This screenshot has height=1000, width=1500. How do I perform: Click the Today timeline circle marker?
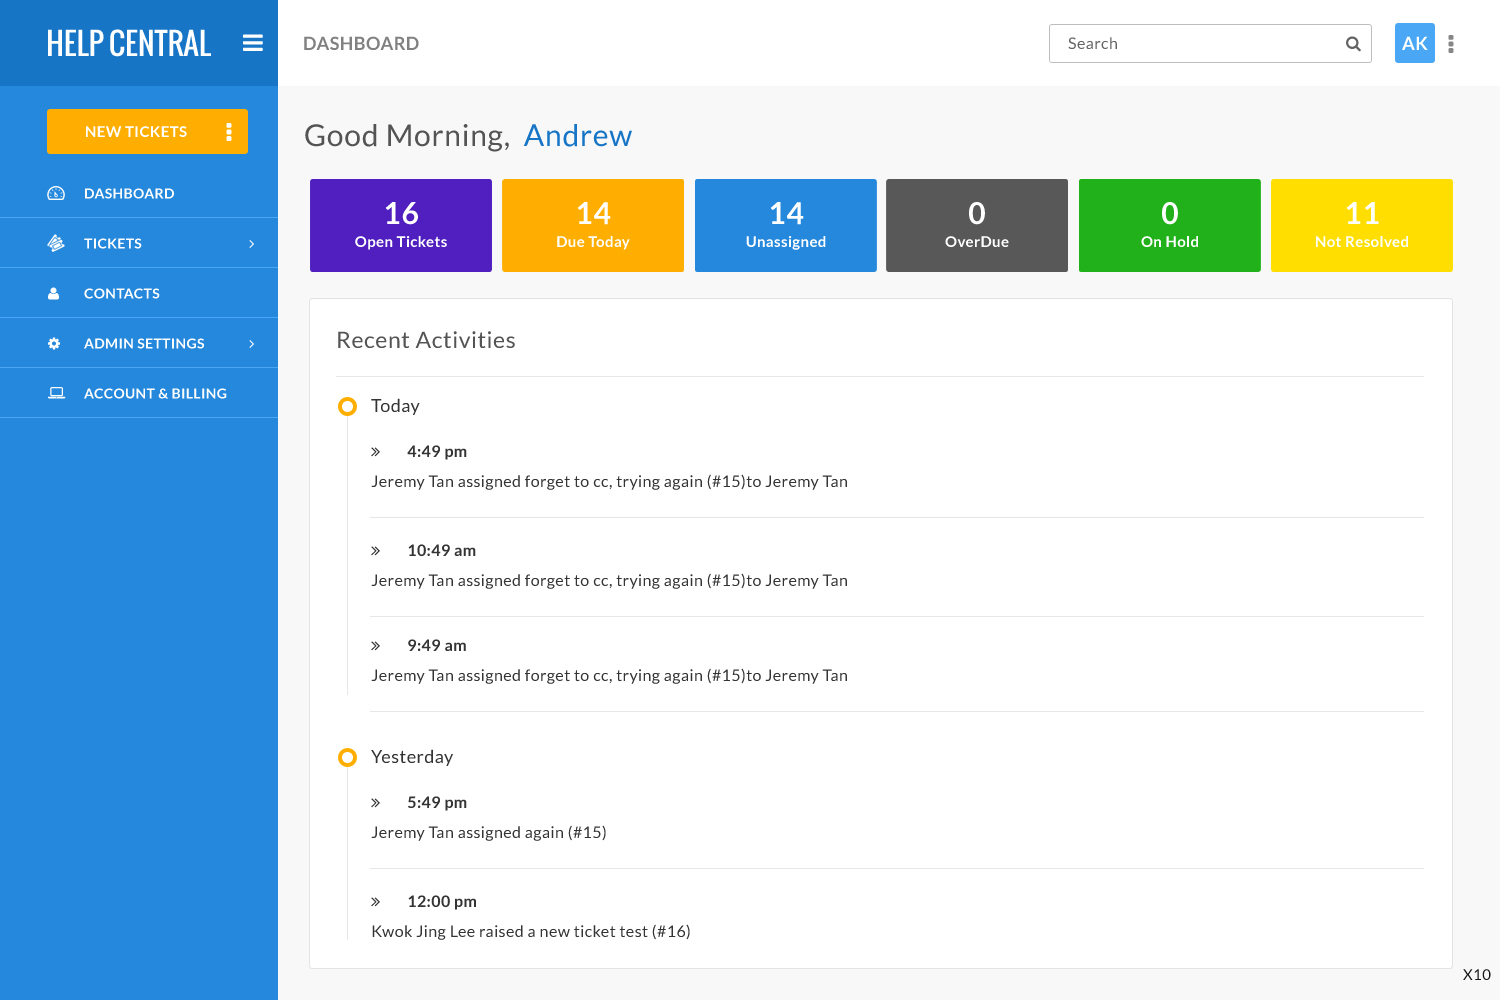point(347,406)
